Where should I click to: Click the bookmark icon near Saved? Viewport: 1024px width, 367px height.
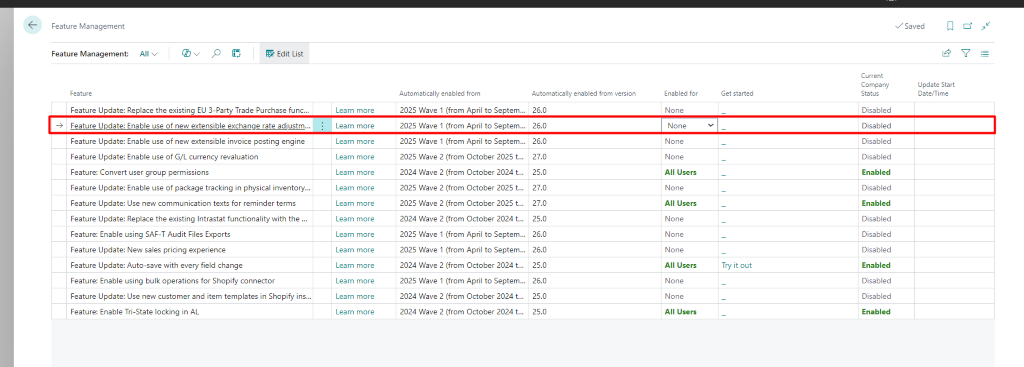[950, 26]
